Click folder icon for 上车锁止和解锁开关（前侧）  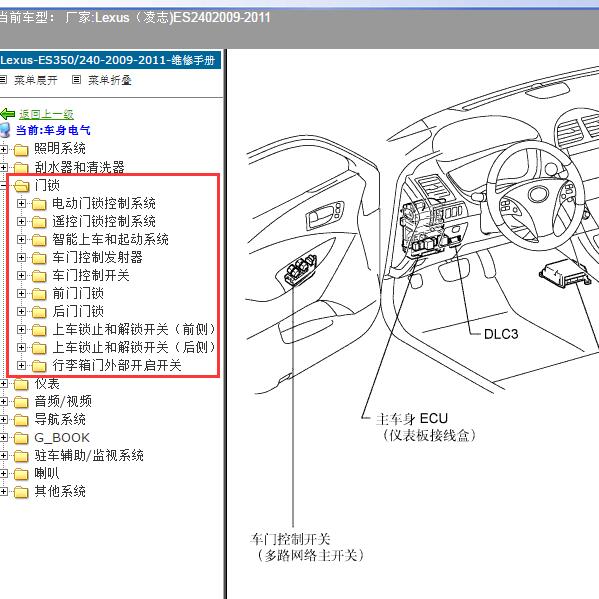click(x=39, y=329)
